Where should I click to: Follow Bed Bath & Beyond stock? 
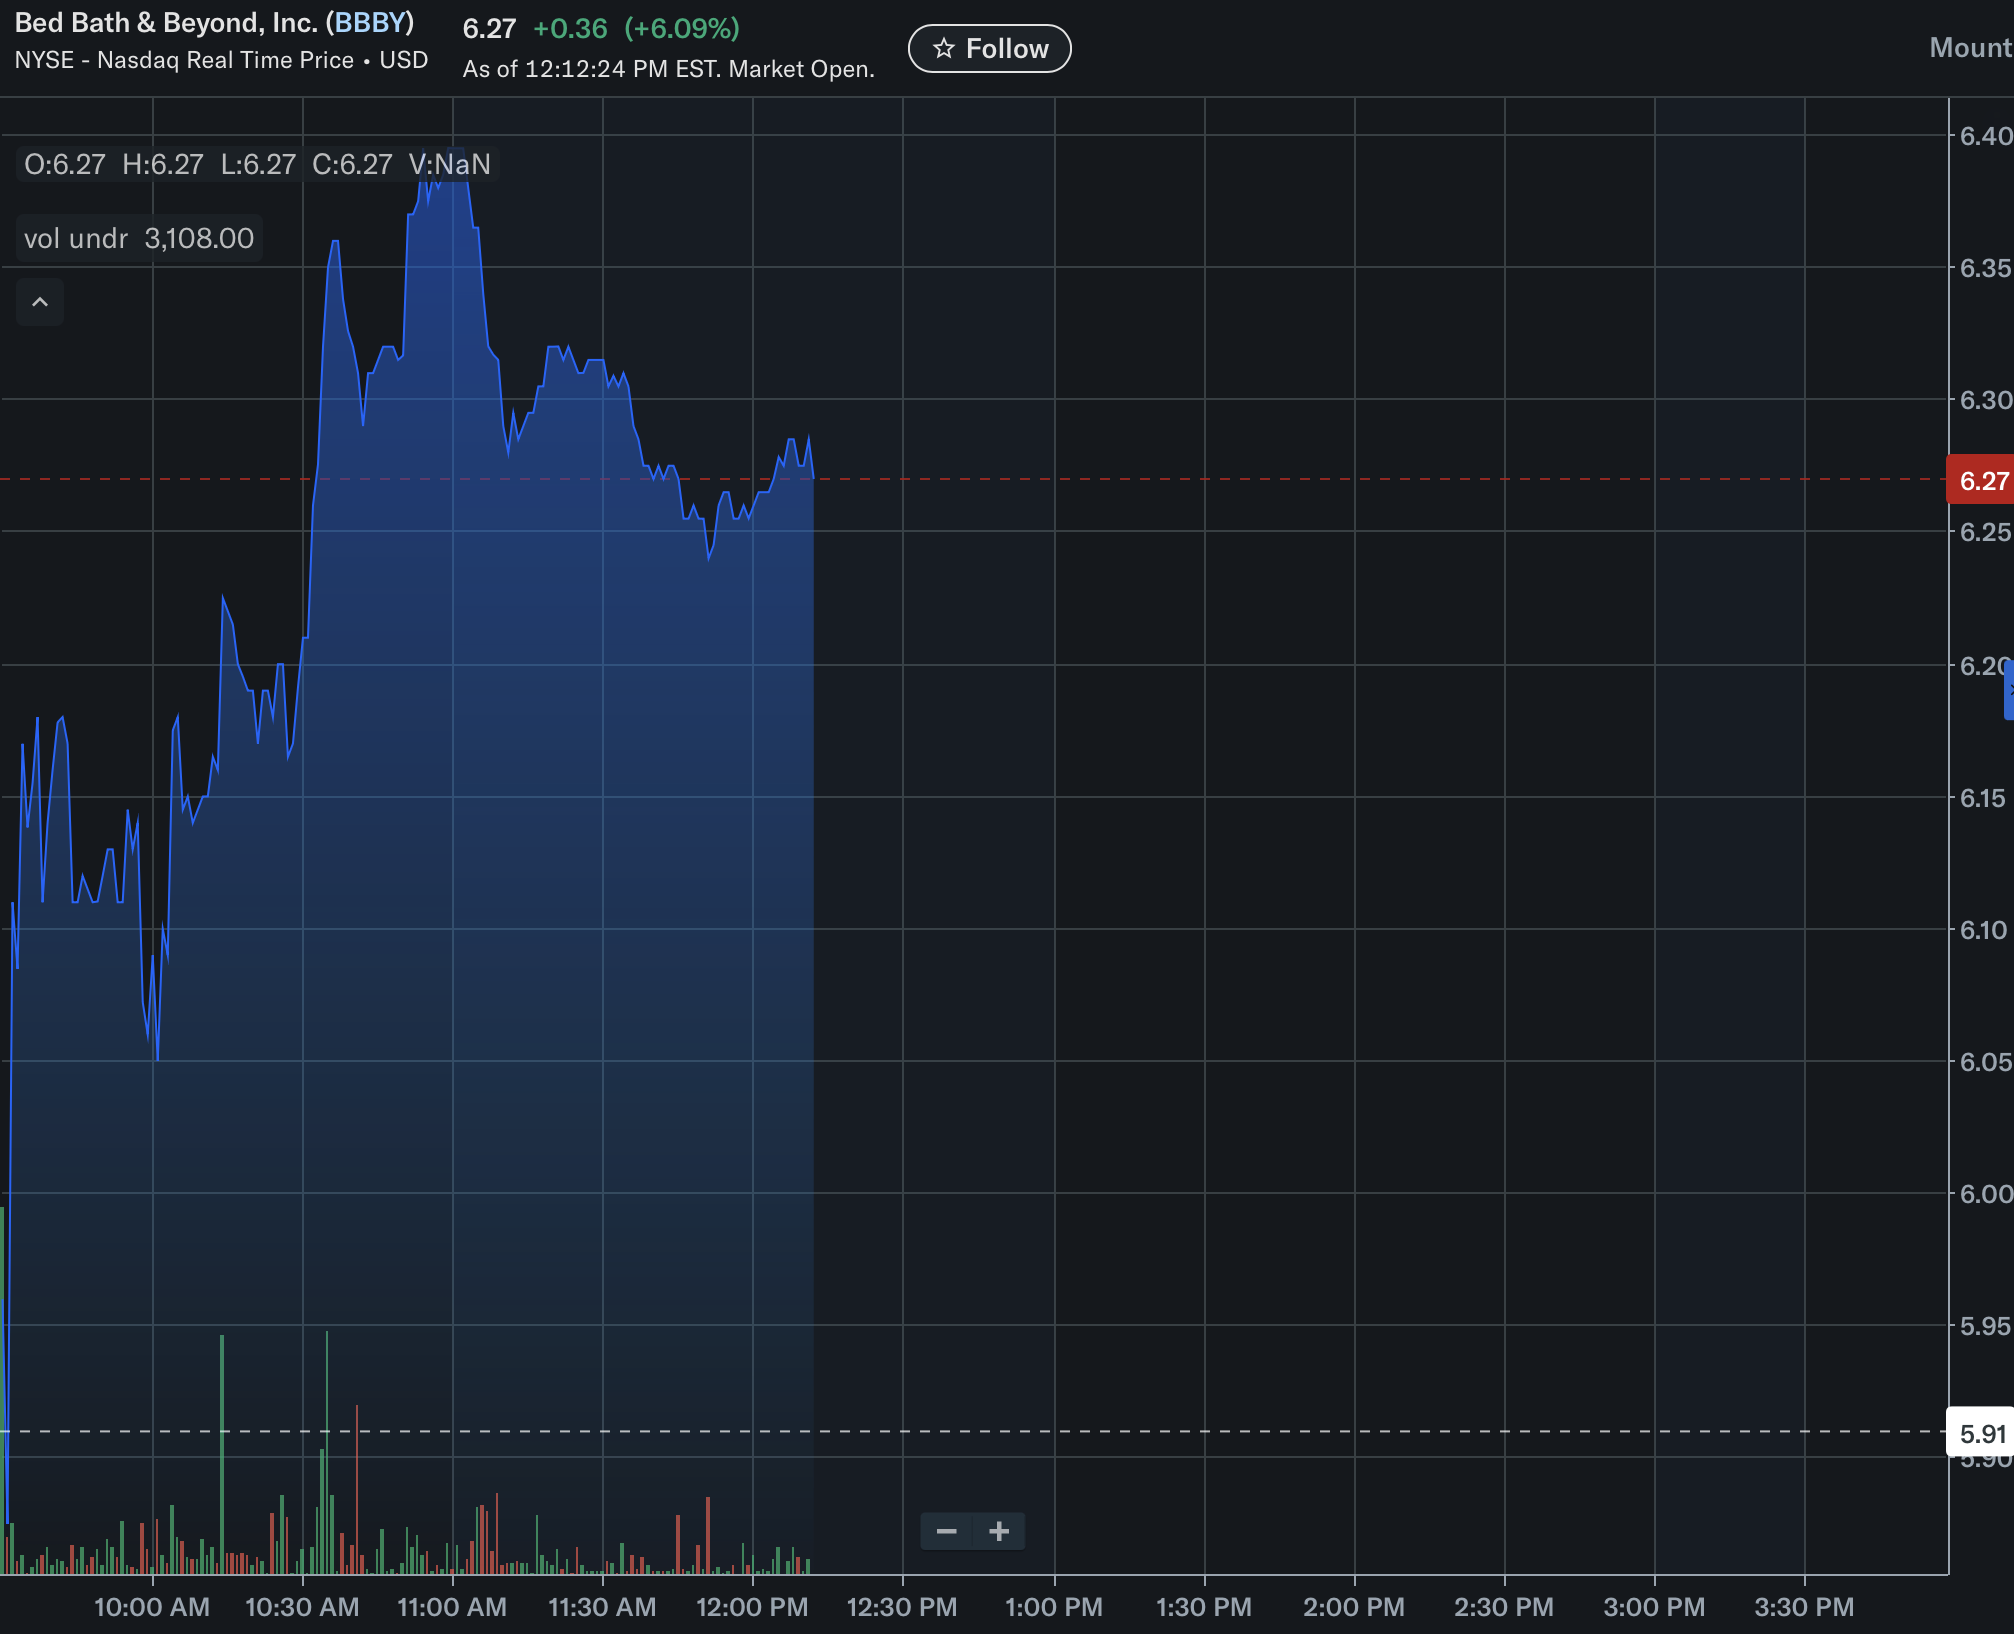[x=989, y=48]
